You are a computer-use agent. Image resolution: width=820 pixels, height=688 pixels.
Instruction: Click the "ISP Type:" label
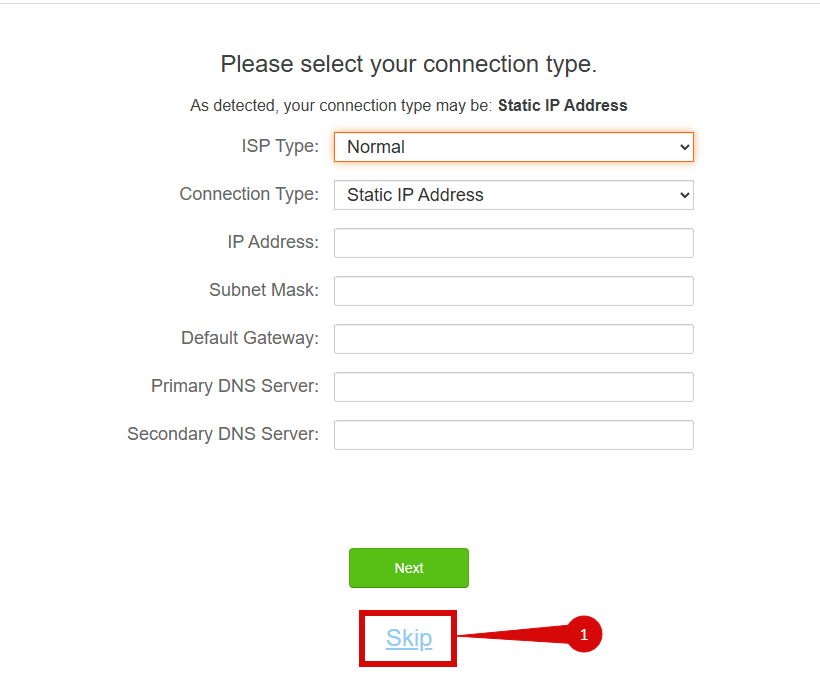pyautogui.click(x=280, y=146)
